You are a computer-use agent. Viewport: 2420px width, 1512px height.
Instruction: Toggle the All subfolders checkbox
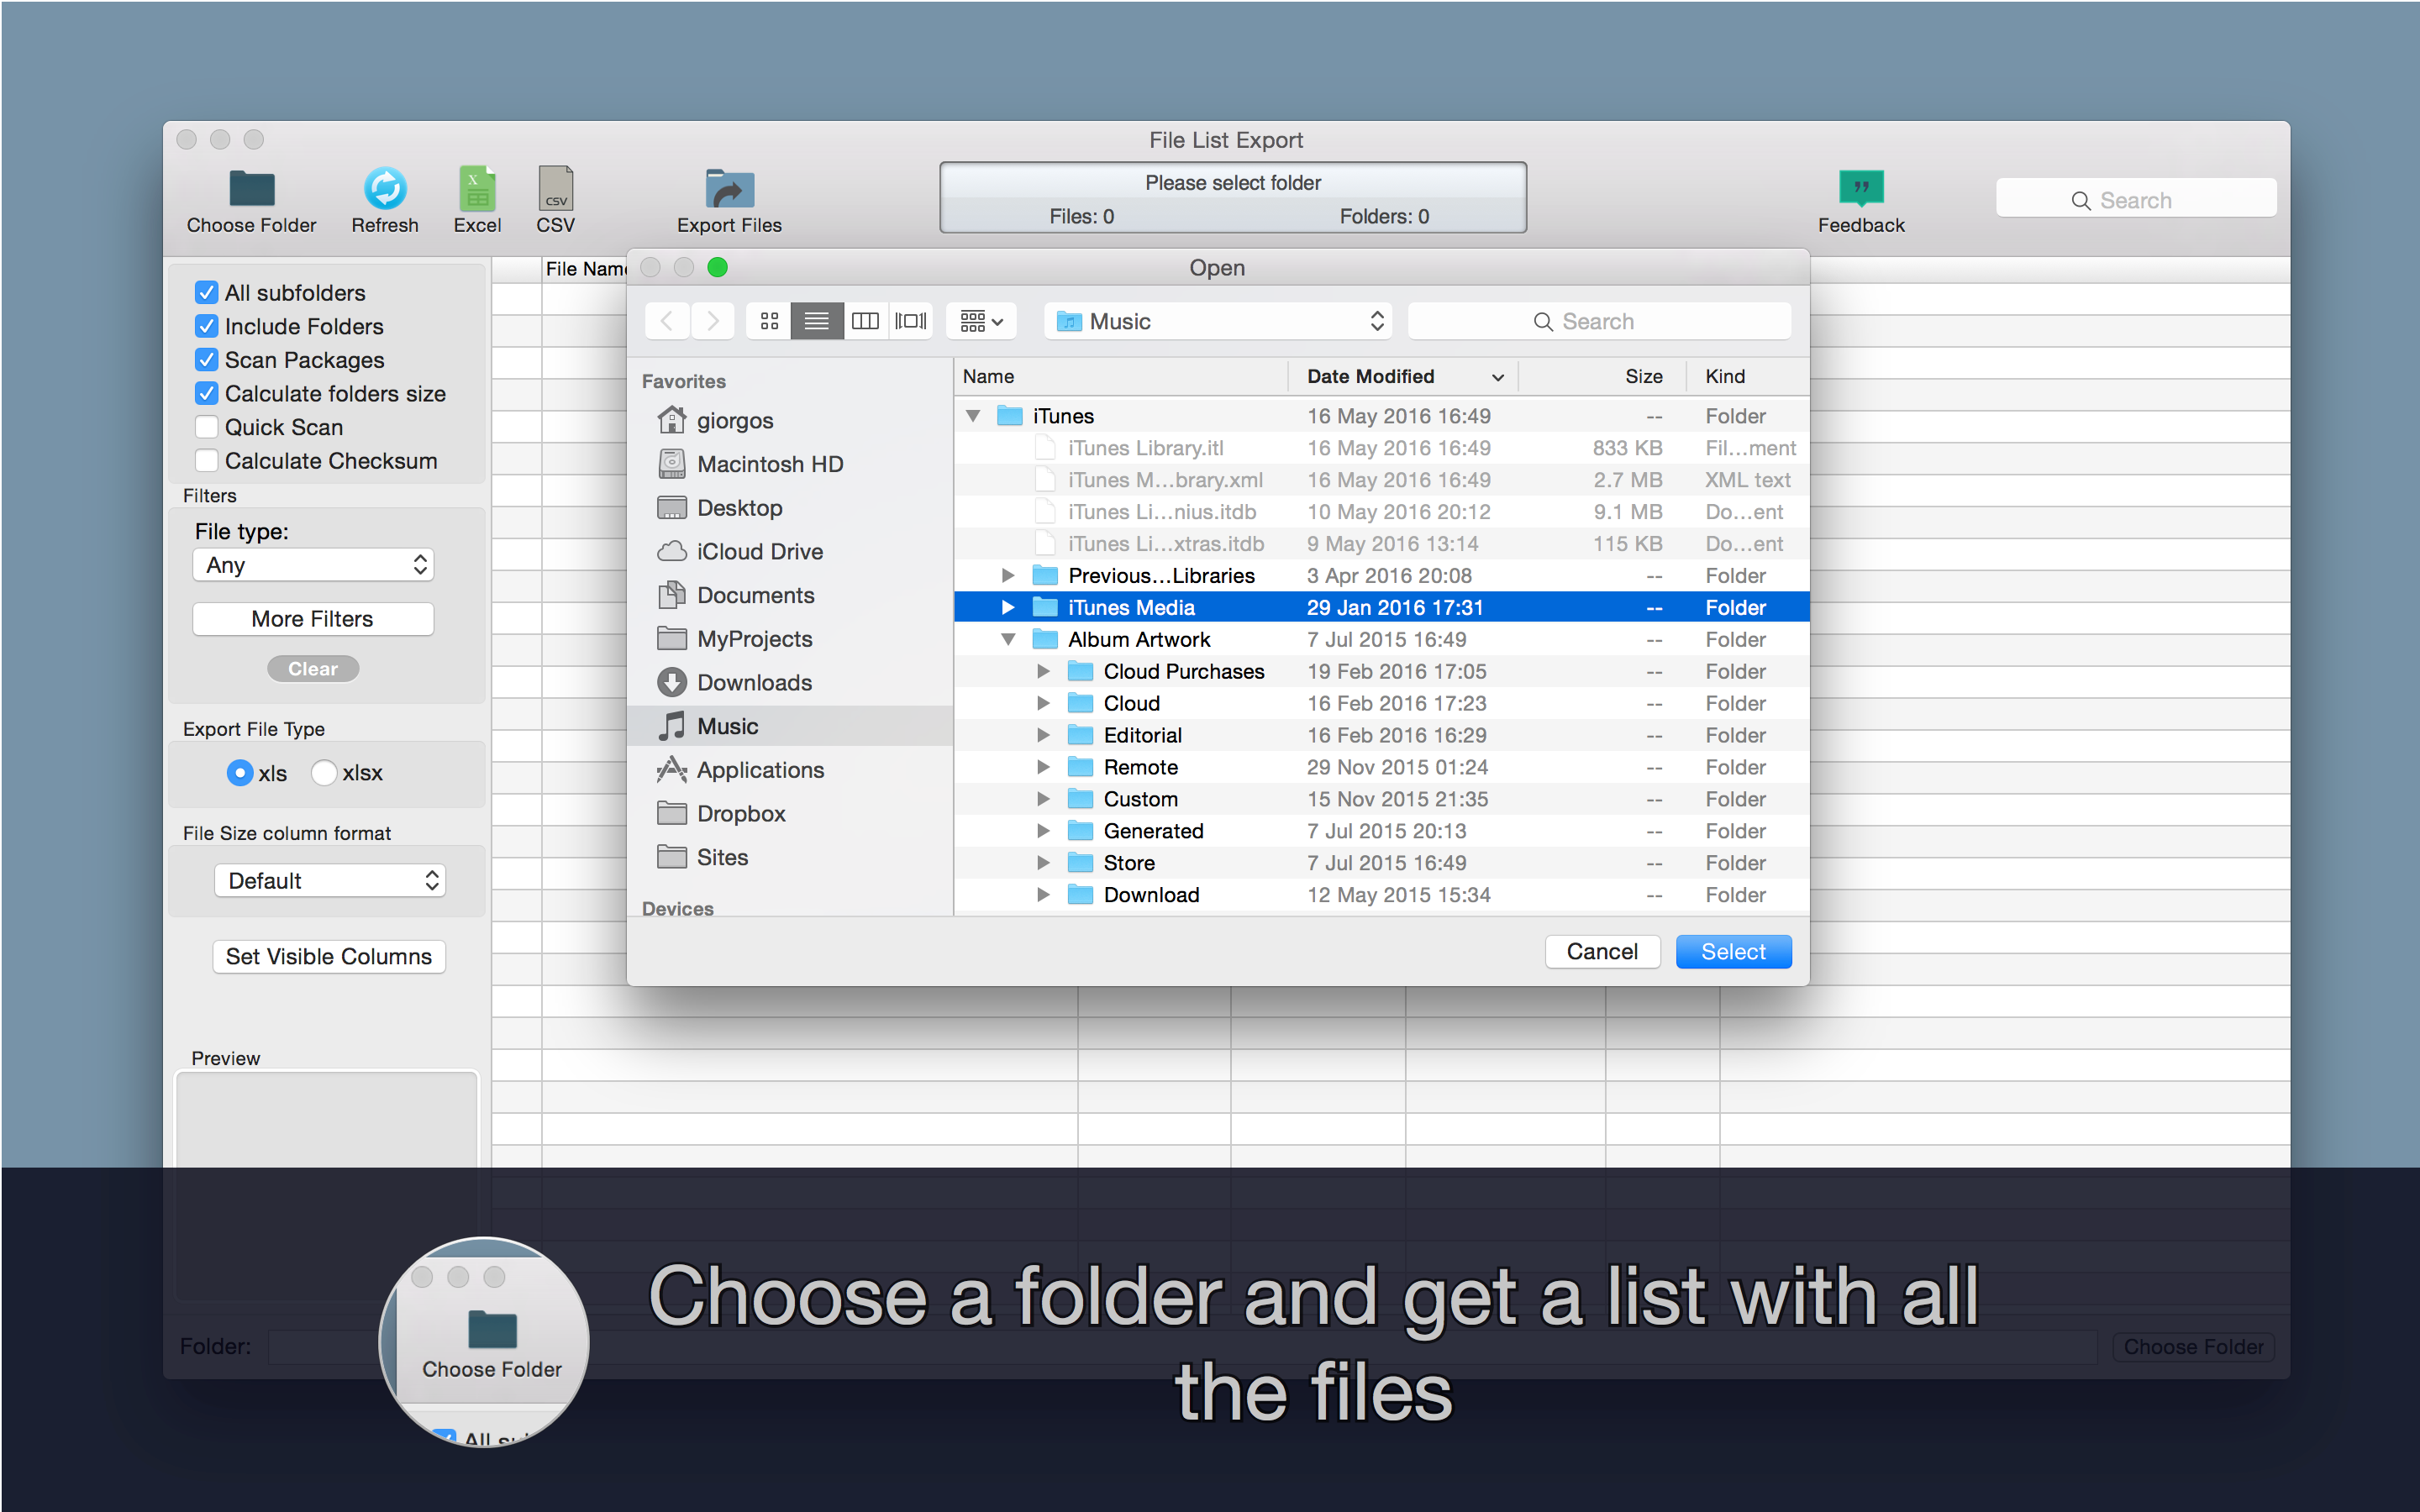tap(206, 292)
